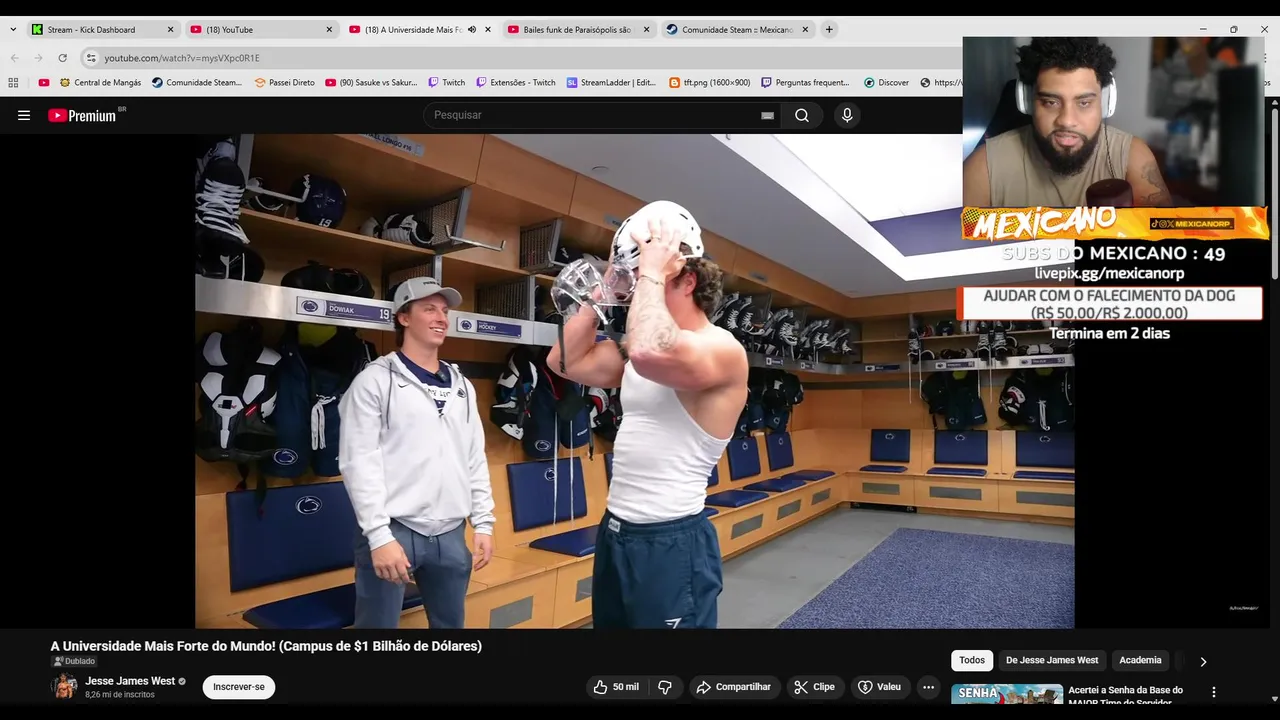Screen dimensions: 1280x720
Task: Click the Compartilhar share button
Action: point(733,687)
